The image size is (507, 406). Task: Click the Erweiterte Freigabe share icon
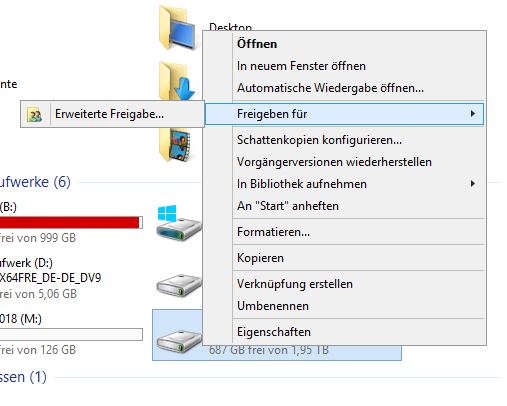click(34, 114)
